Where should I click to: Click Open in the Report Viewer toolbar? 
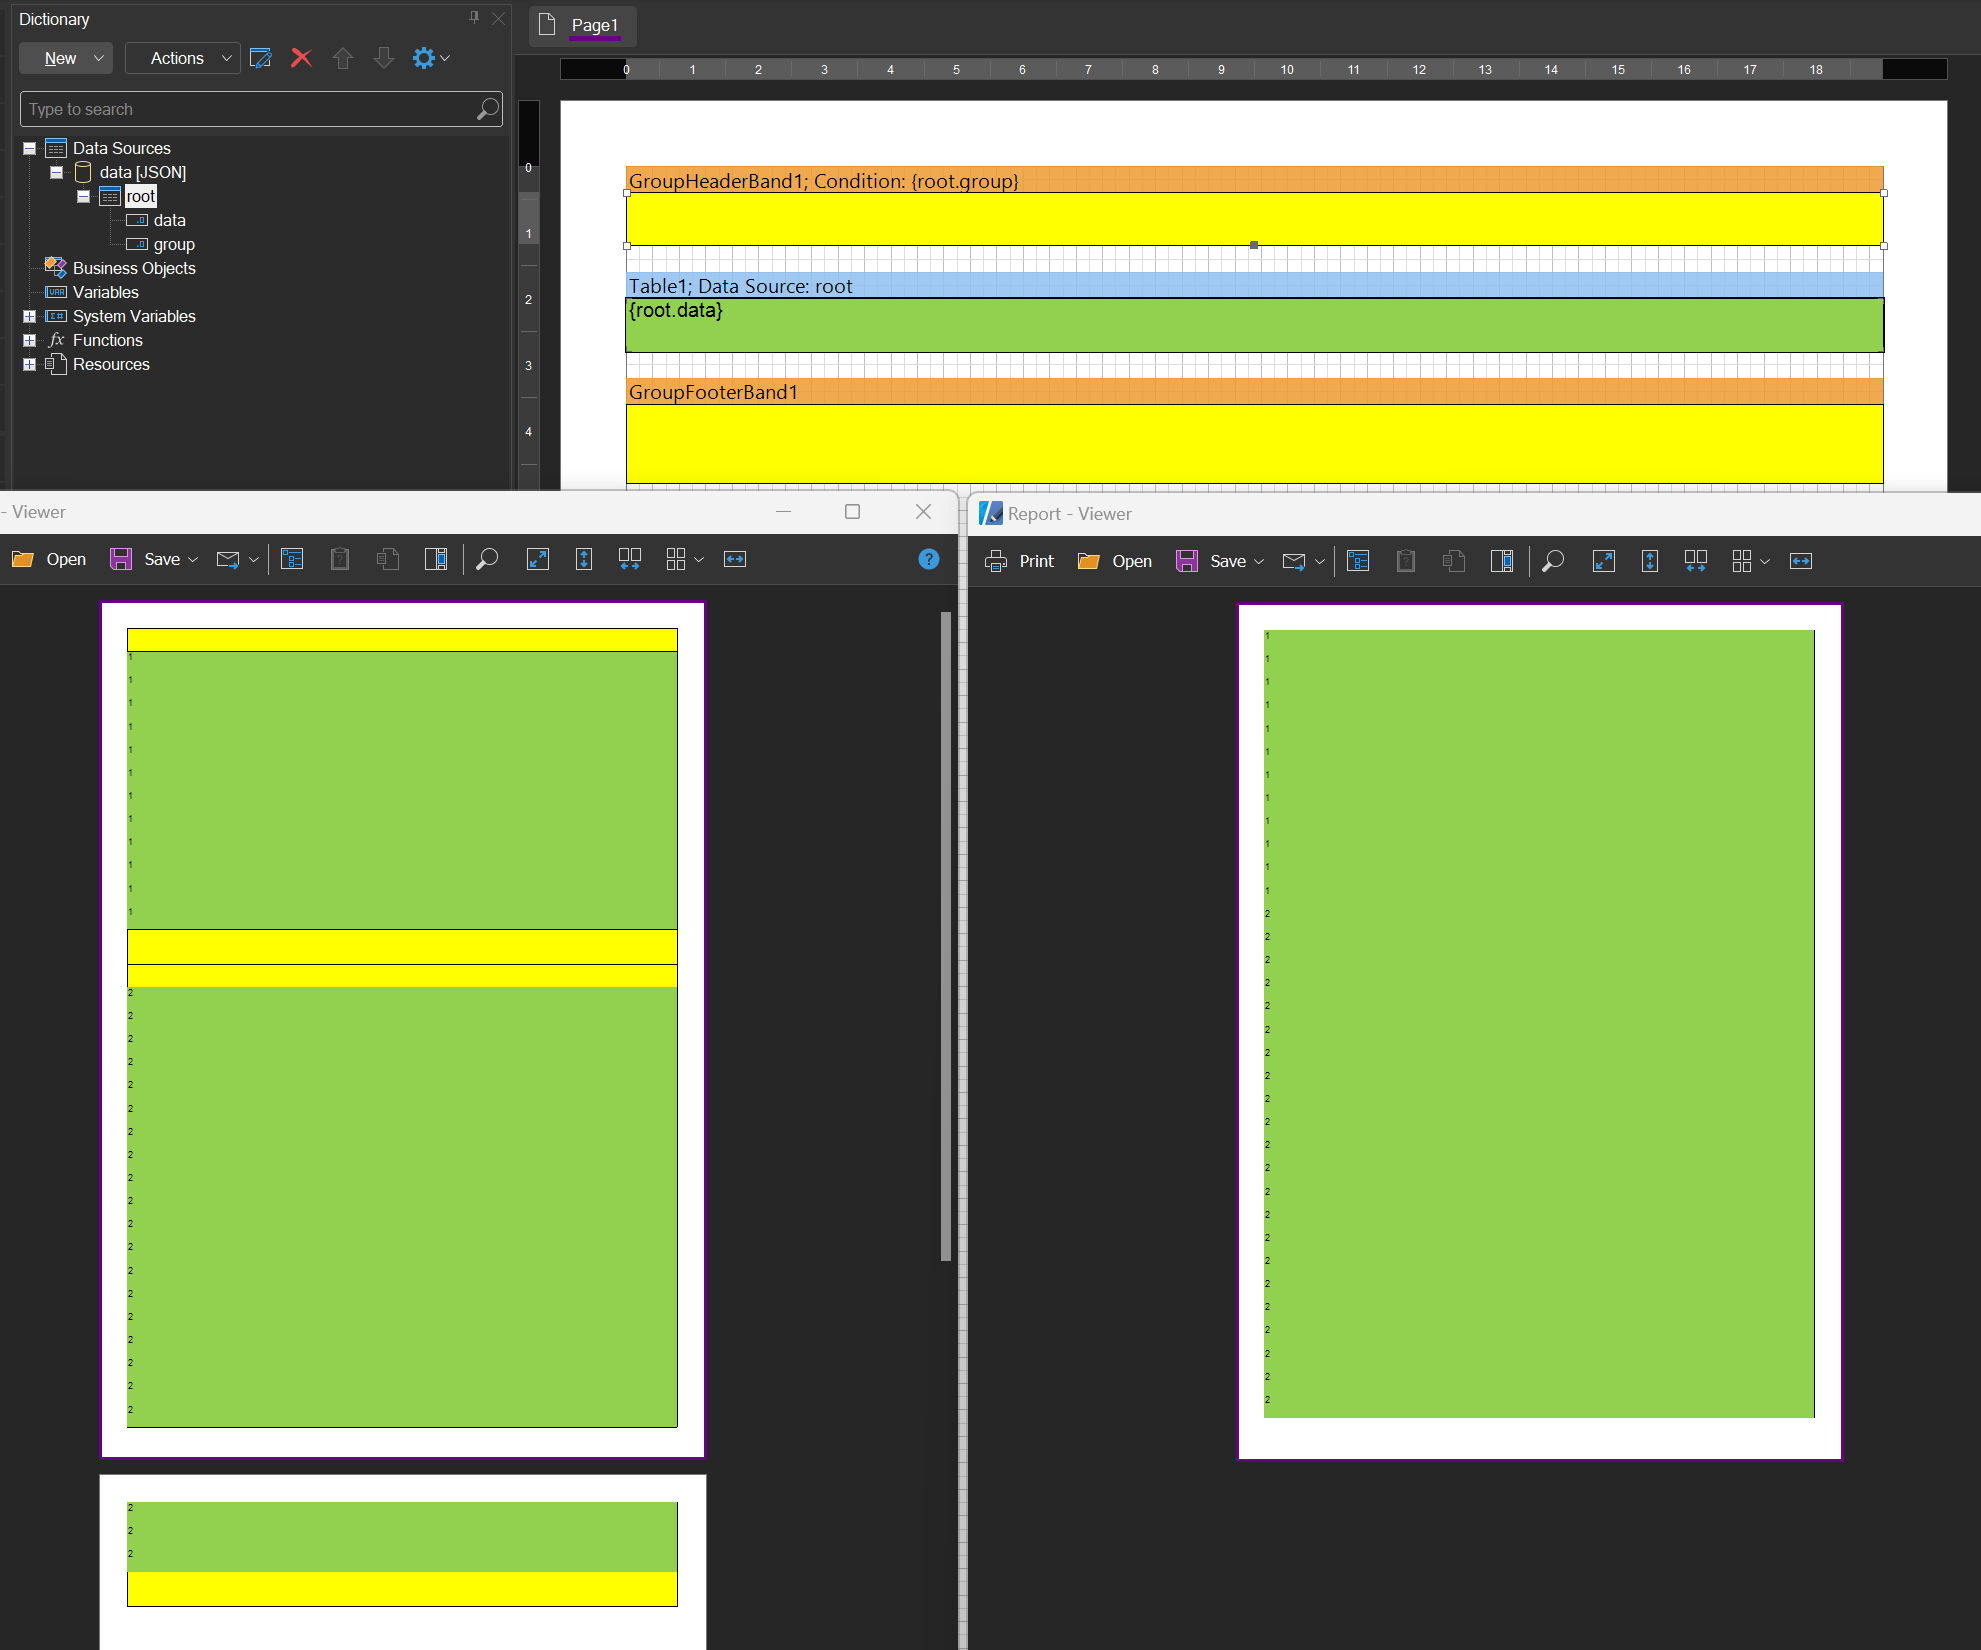[1115, 561]
